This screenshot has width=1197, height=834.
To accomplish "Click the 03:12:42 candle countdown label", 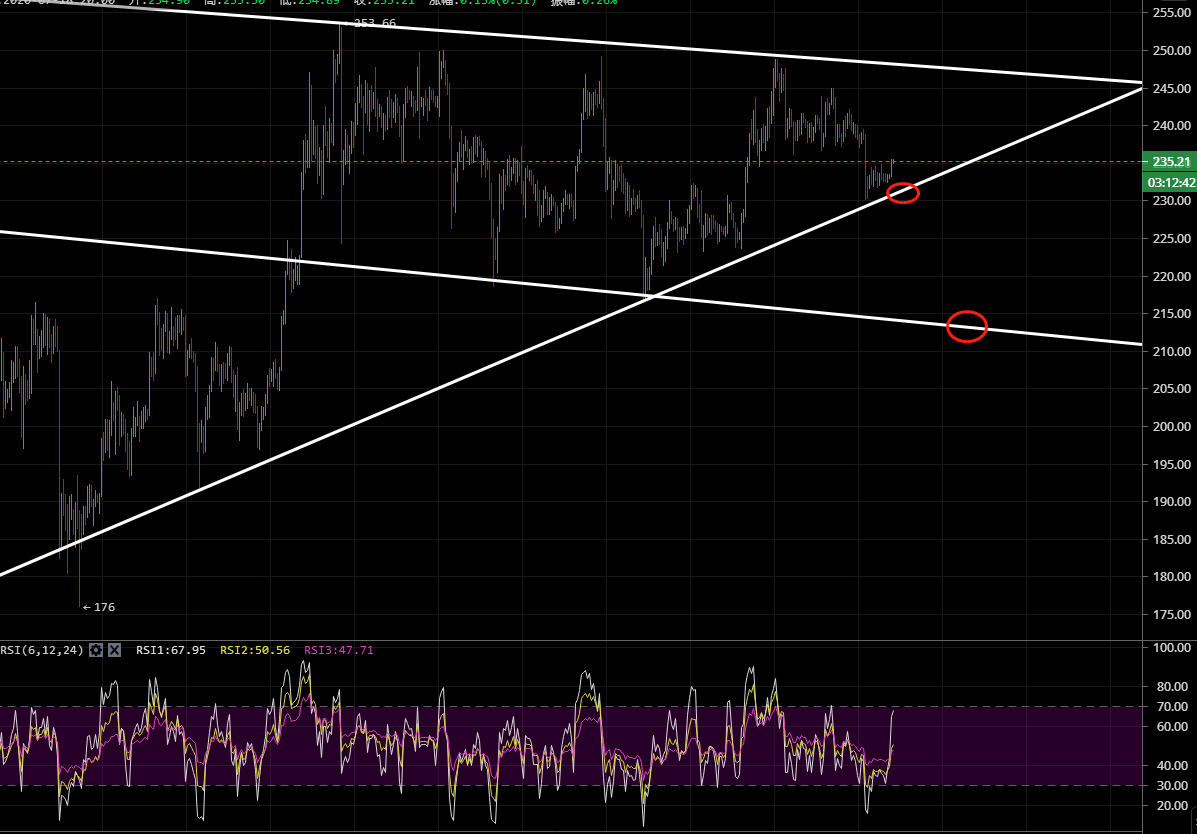I will coord(1169,182).
